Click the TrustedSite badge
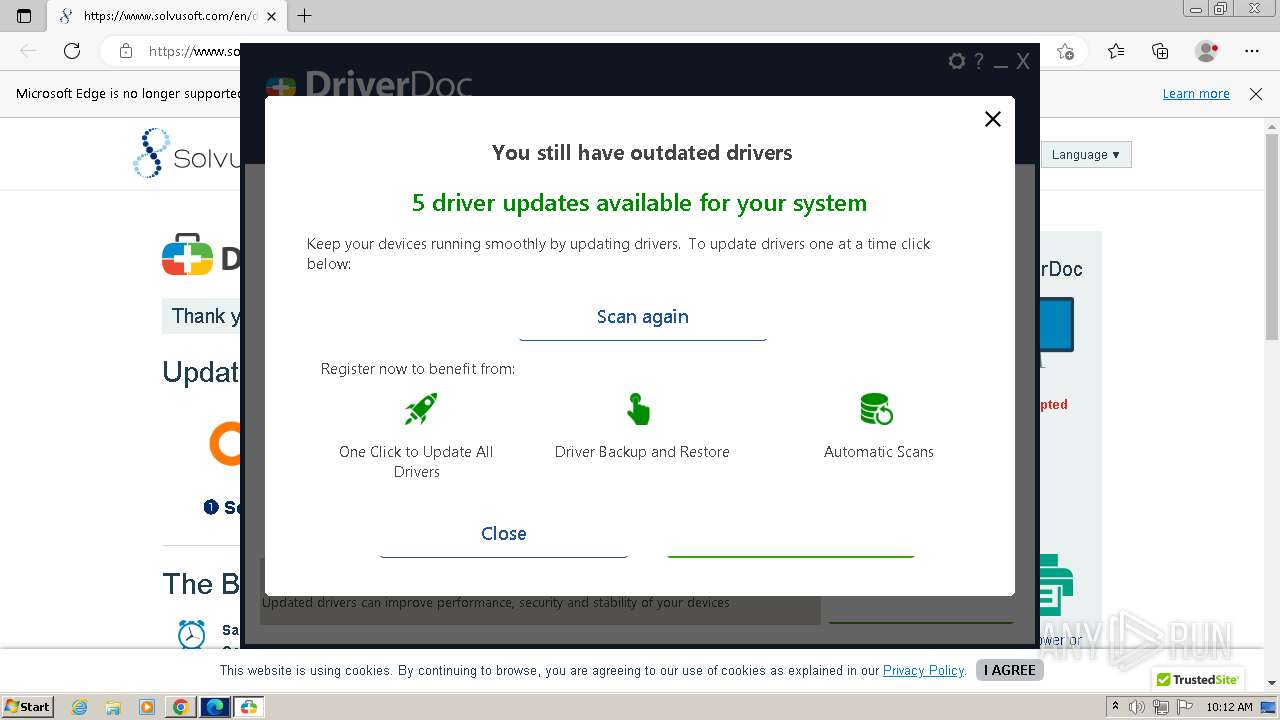 [1197, 680]
